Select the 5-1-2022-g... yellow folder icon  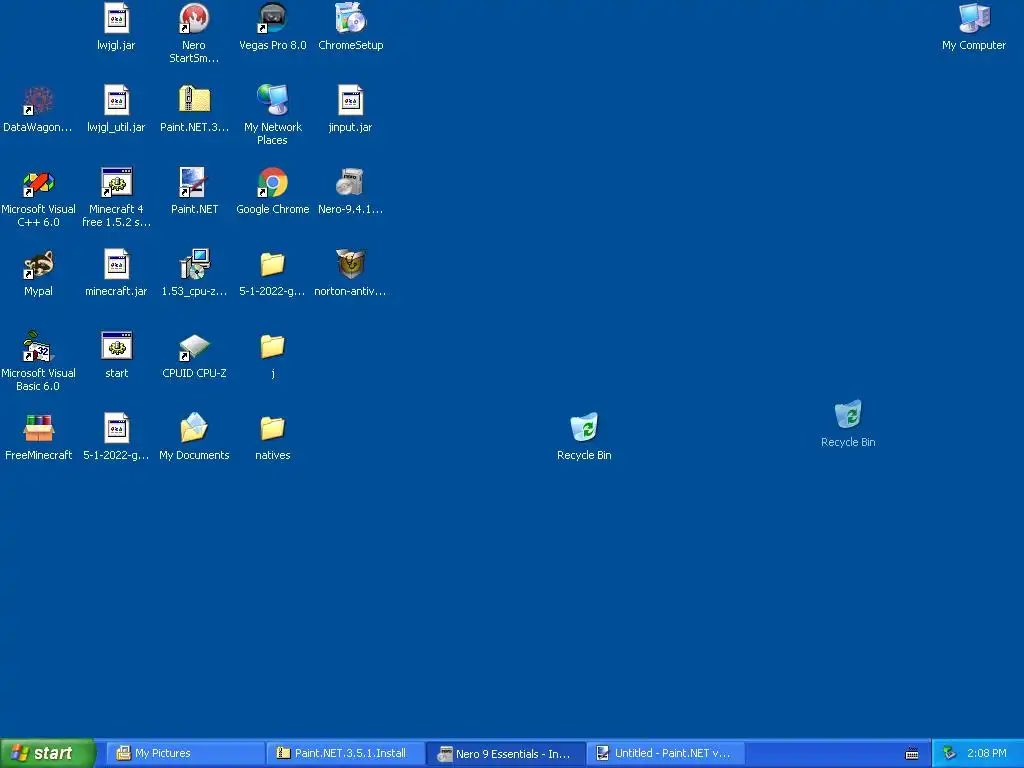272,264
